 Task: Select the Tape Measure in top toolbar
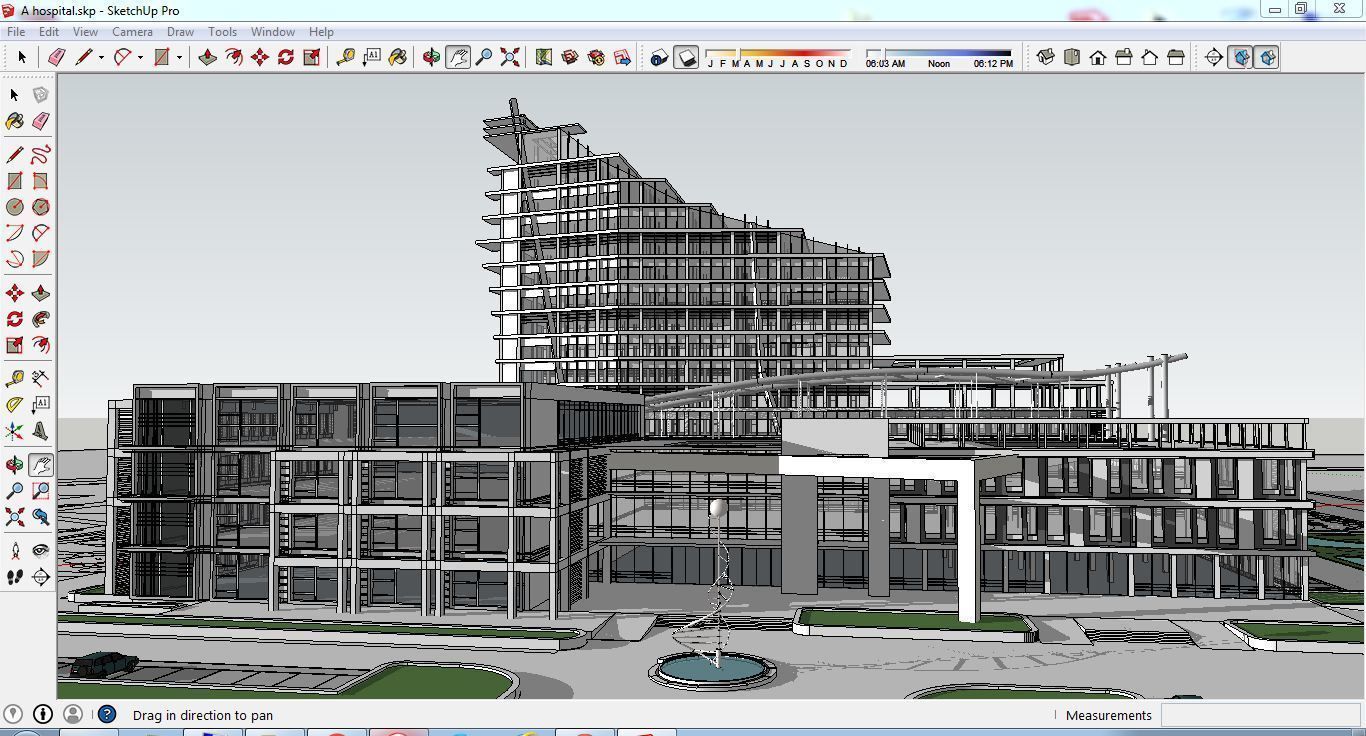point(346,58)
